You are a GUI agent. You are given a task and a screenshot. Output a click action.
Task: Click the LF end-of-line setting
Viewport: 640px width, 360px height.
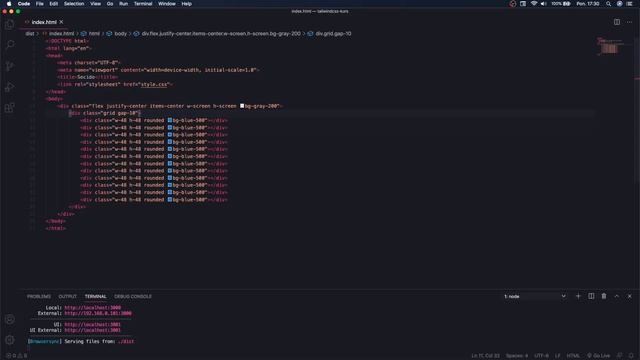558,356
